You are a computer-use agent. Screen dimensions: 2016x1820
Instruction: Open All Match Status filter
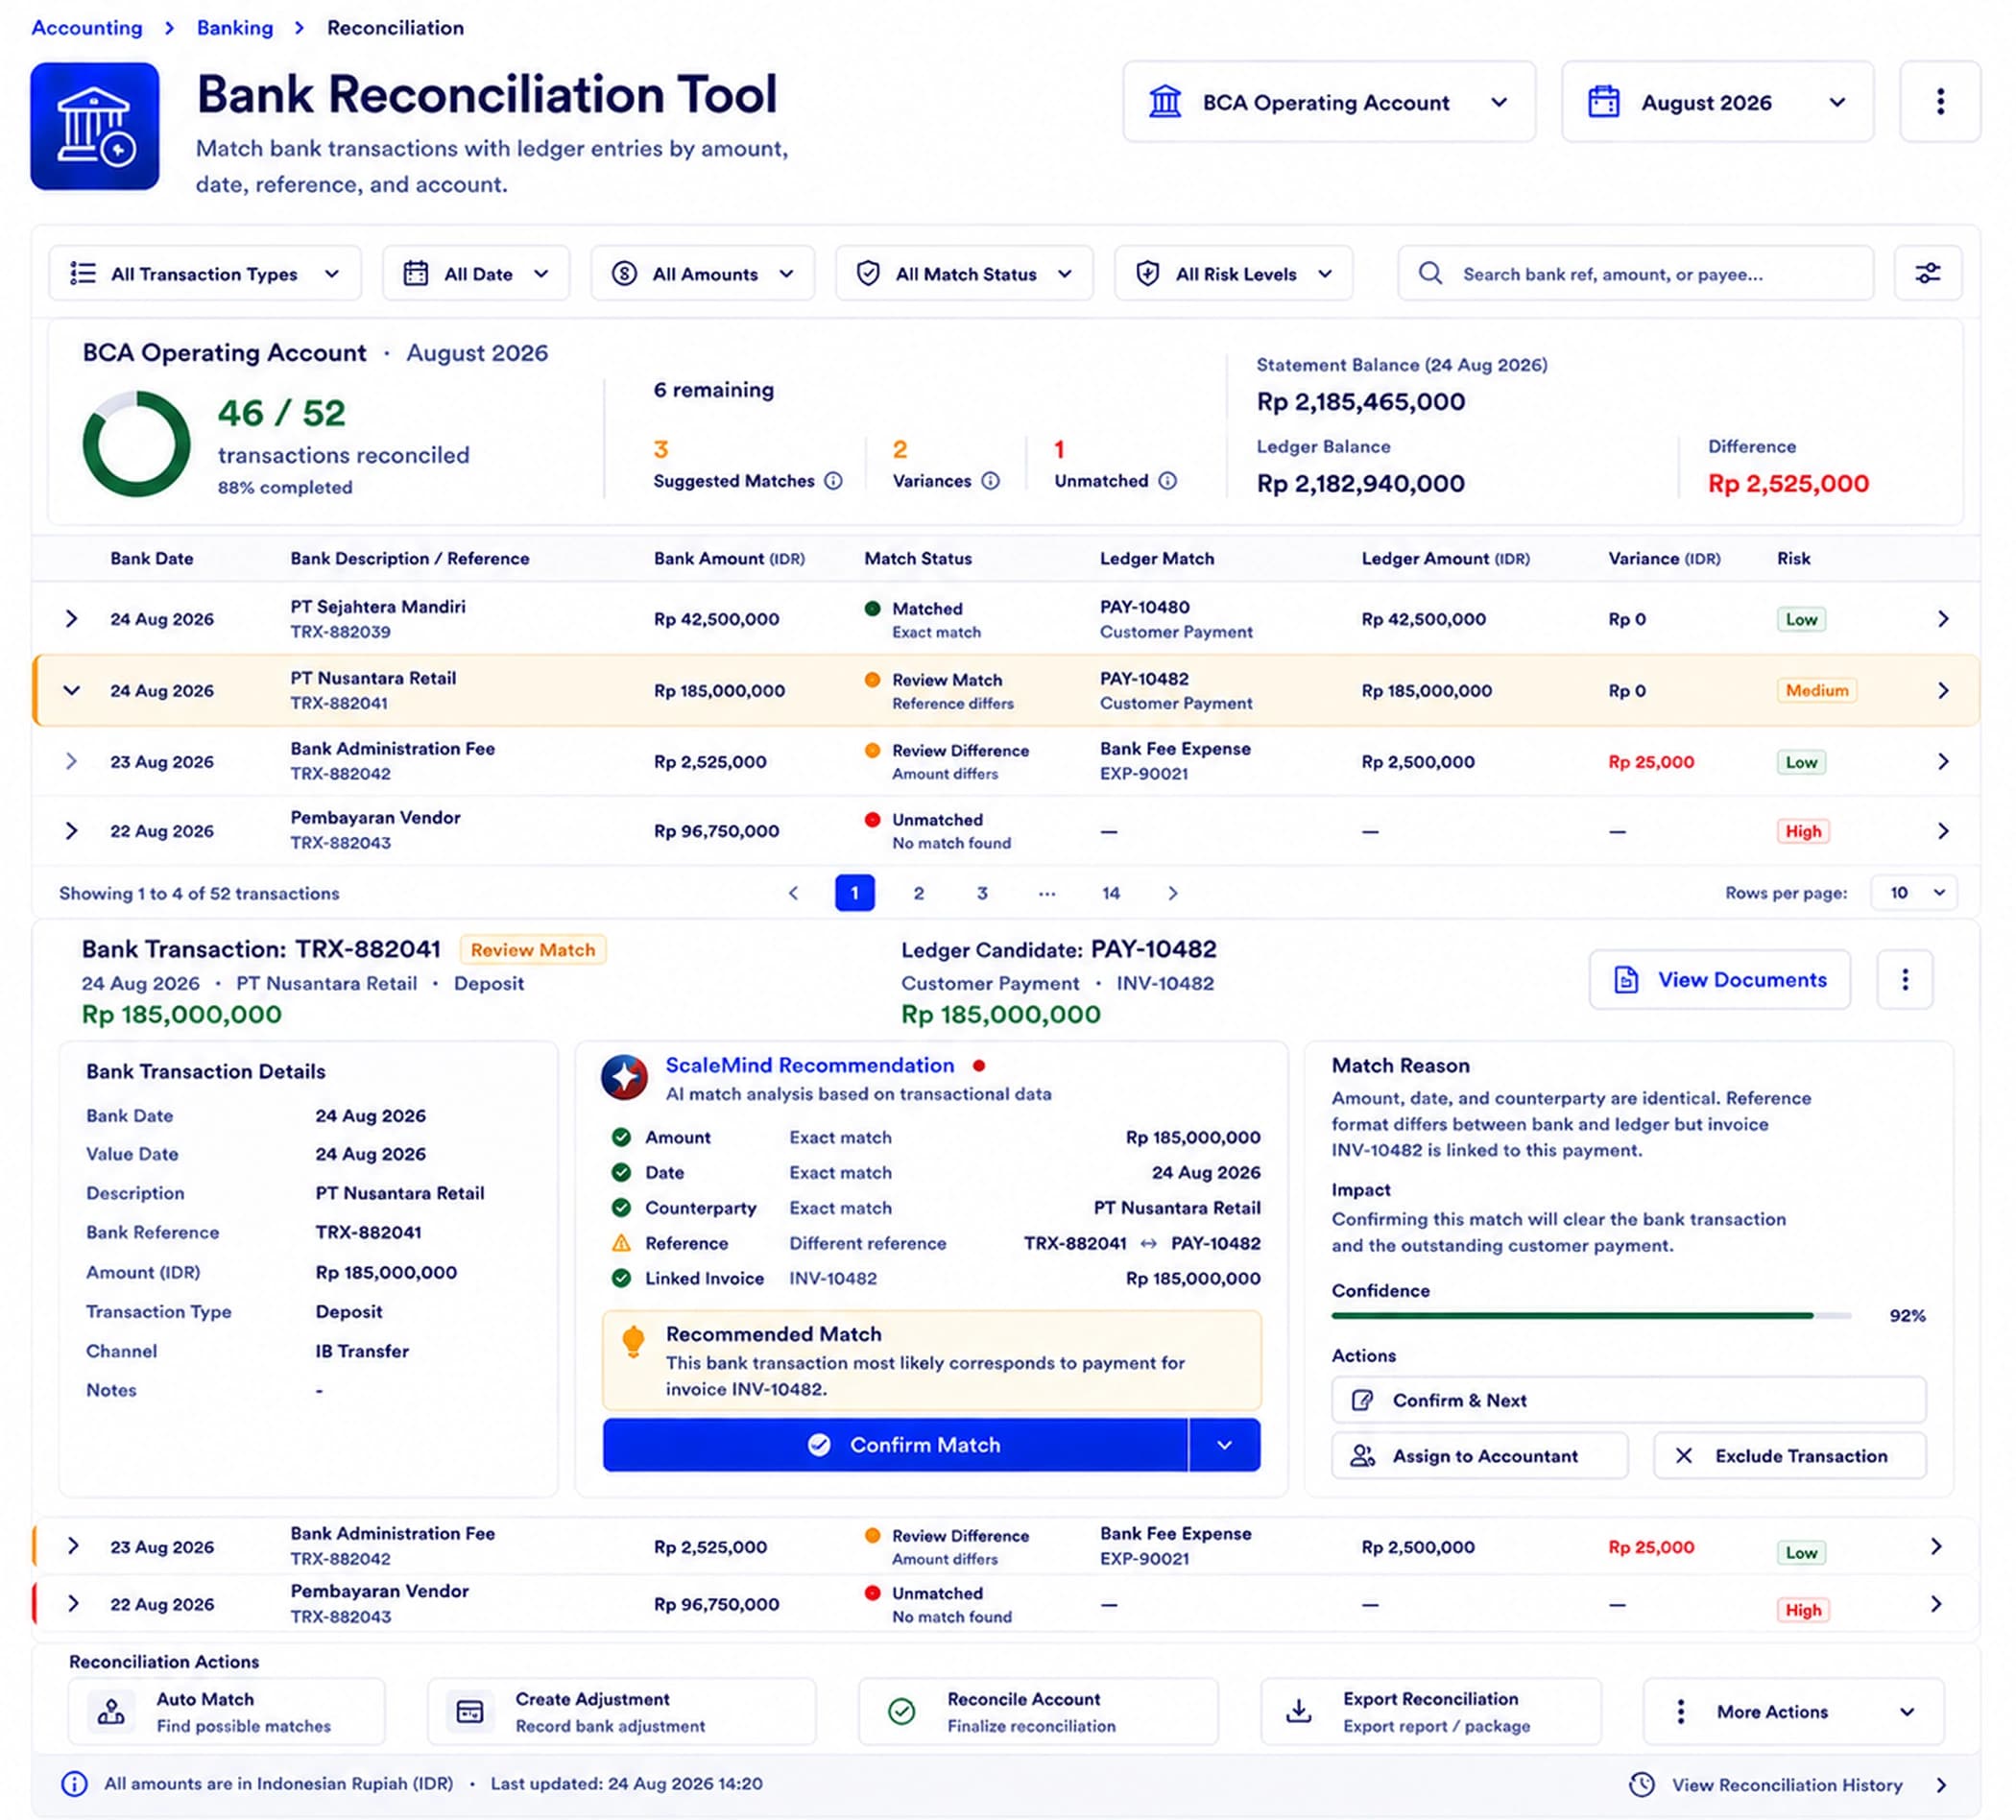[x=964, y=273]
